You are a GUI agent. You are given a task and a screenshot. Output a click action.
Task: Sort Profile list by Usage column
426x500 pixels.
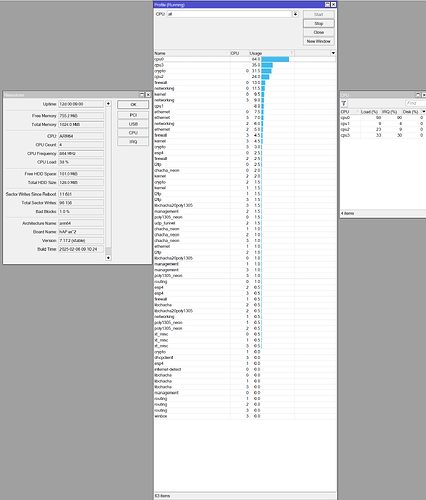(x=271, y=53)
